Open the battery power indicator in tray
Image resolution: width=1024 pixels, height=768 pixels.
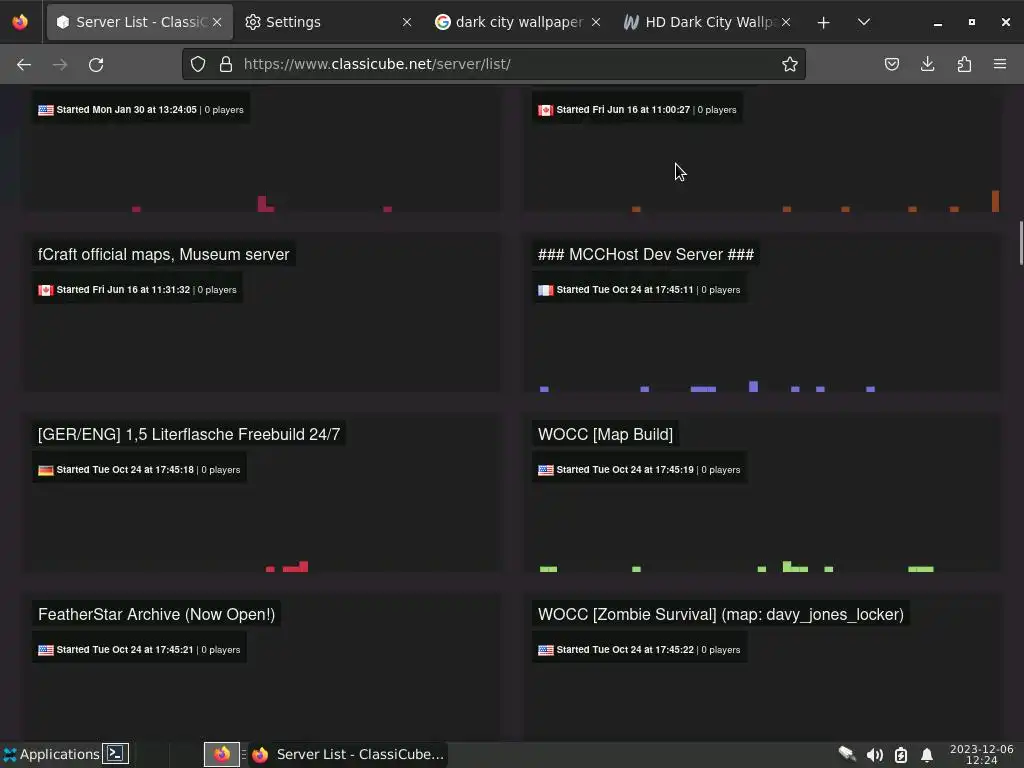tap(901, 755)
